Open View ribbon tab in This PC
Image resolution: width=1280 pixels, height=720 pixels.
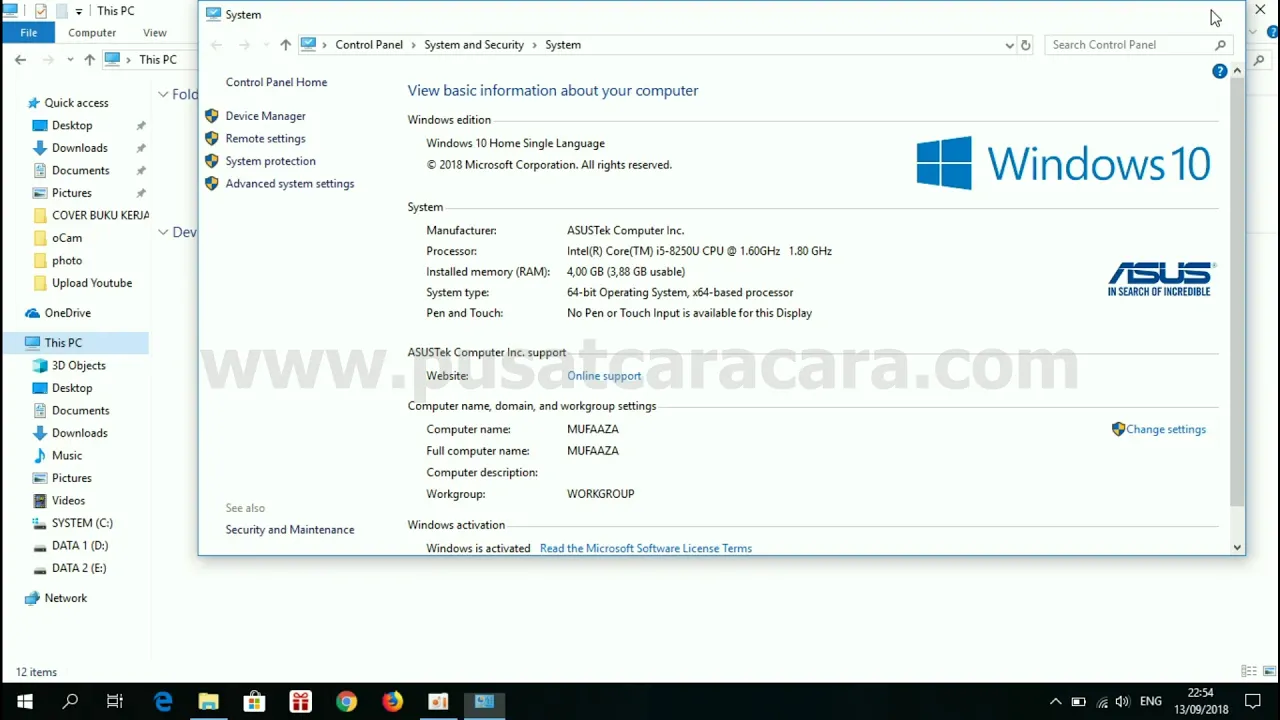click(155, 33)
